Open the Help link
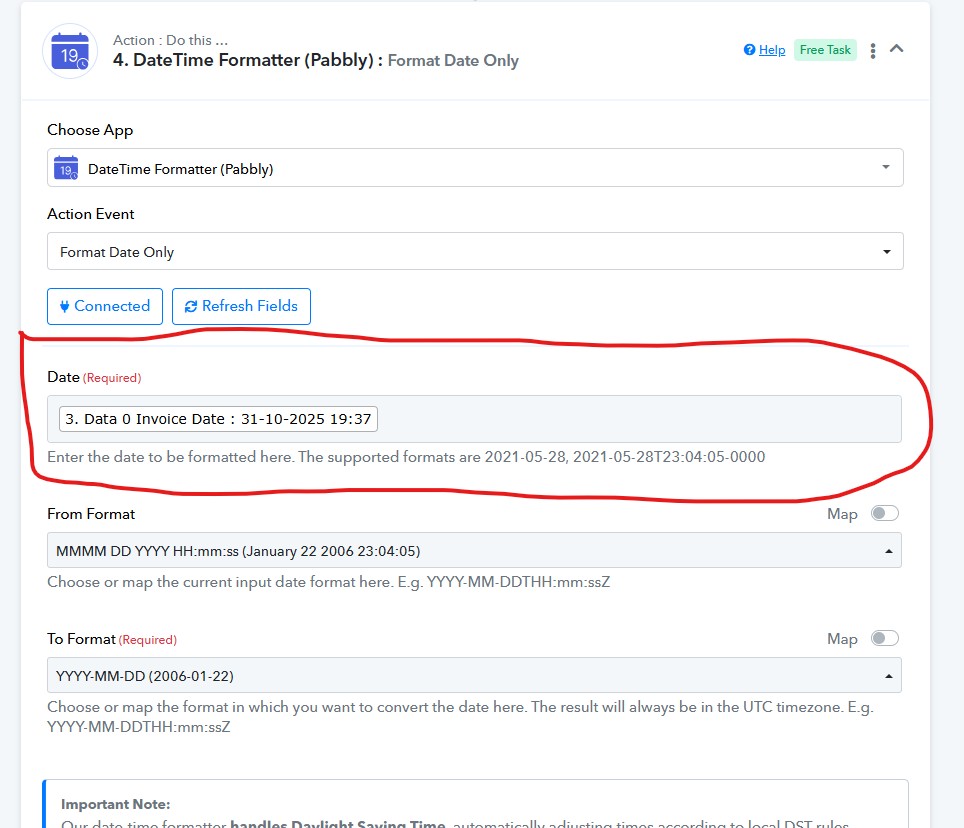This screenshot has height=828, width=964. (x=772, y=50)
